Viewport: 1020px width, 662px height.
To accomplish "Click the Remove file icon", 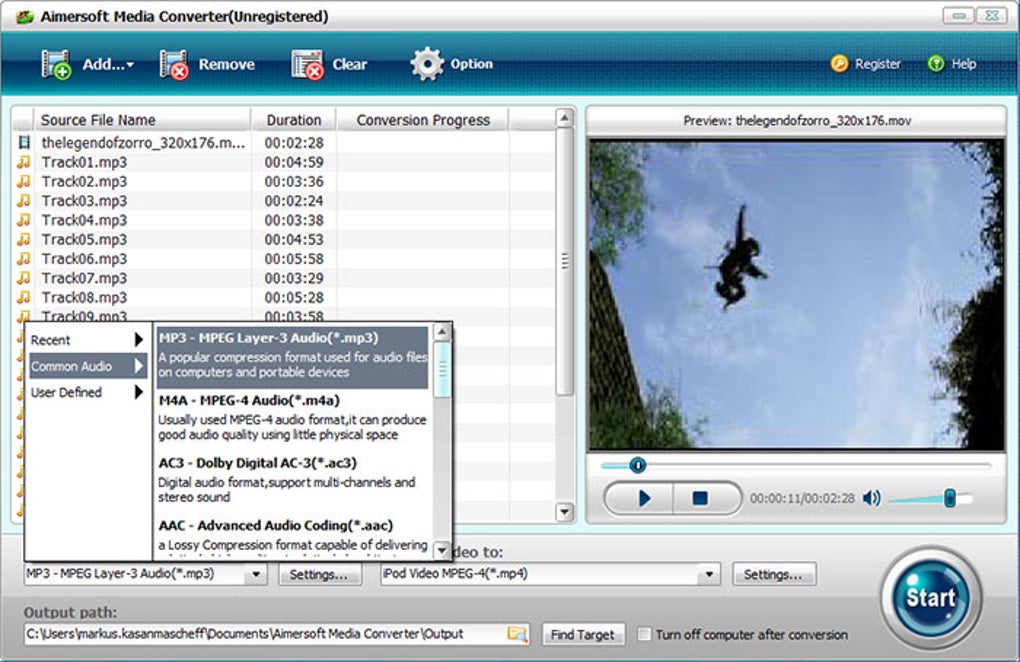I will coord(174,64).
